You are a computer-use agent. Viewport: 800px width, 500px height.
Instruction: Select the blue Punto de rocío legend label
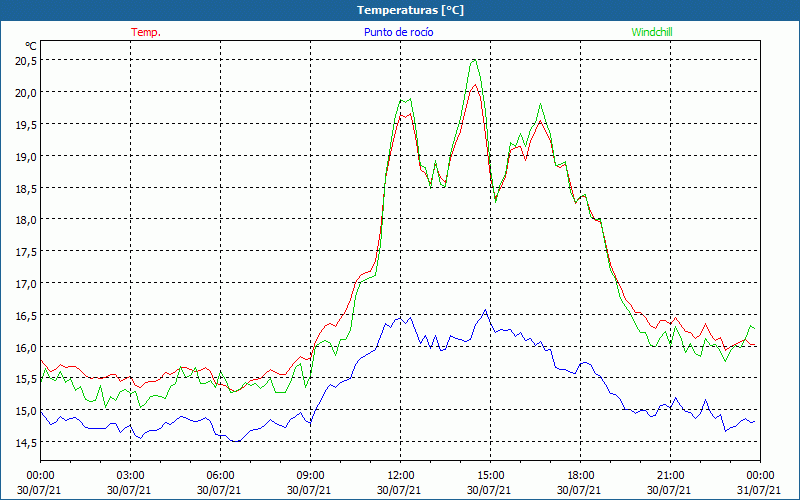tap(398, 32)
